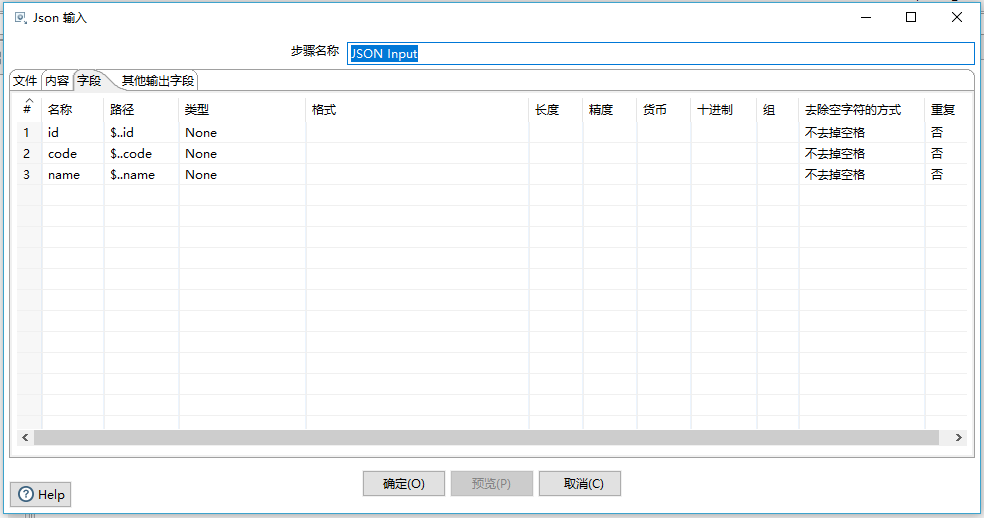
Task: Click the 十进制 column header
Action: tap(724, 109)
